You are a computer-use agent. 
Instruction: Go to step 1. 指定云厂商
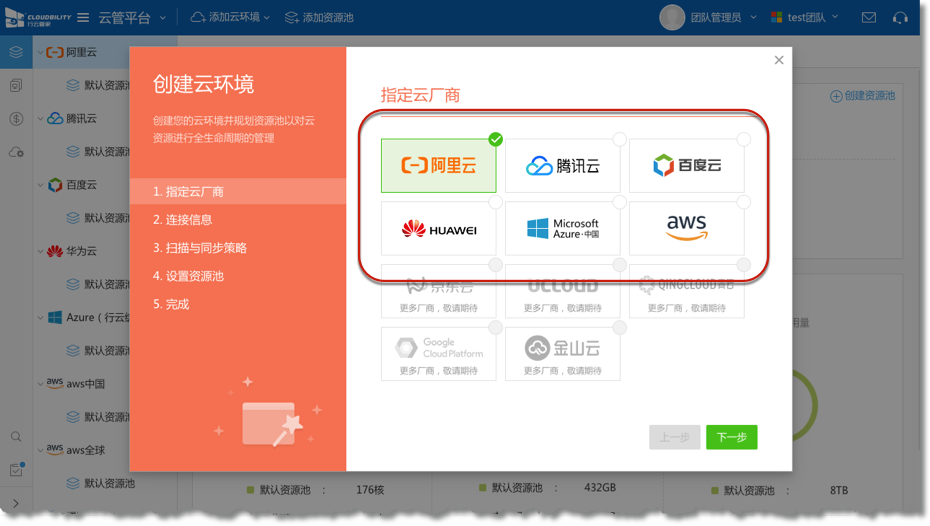pos(237,192)
